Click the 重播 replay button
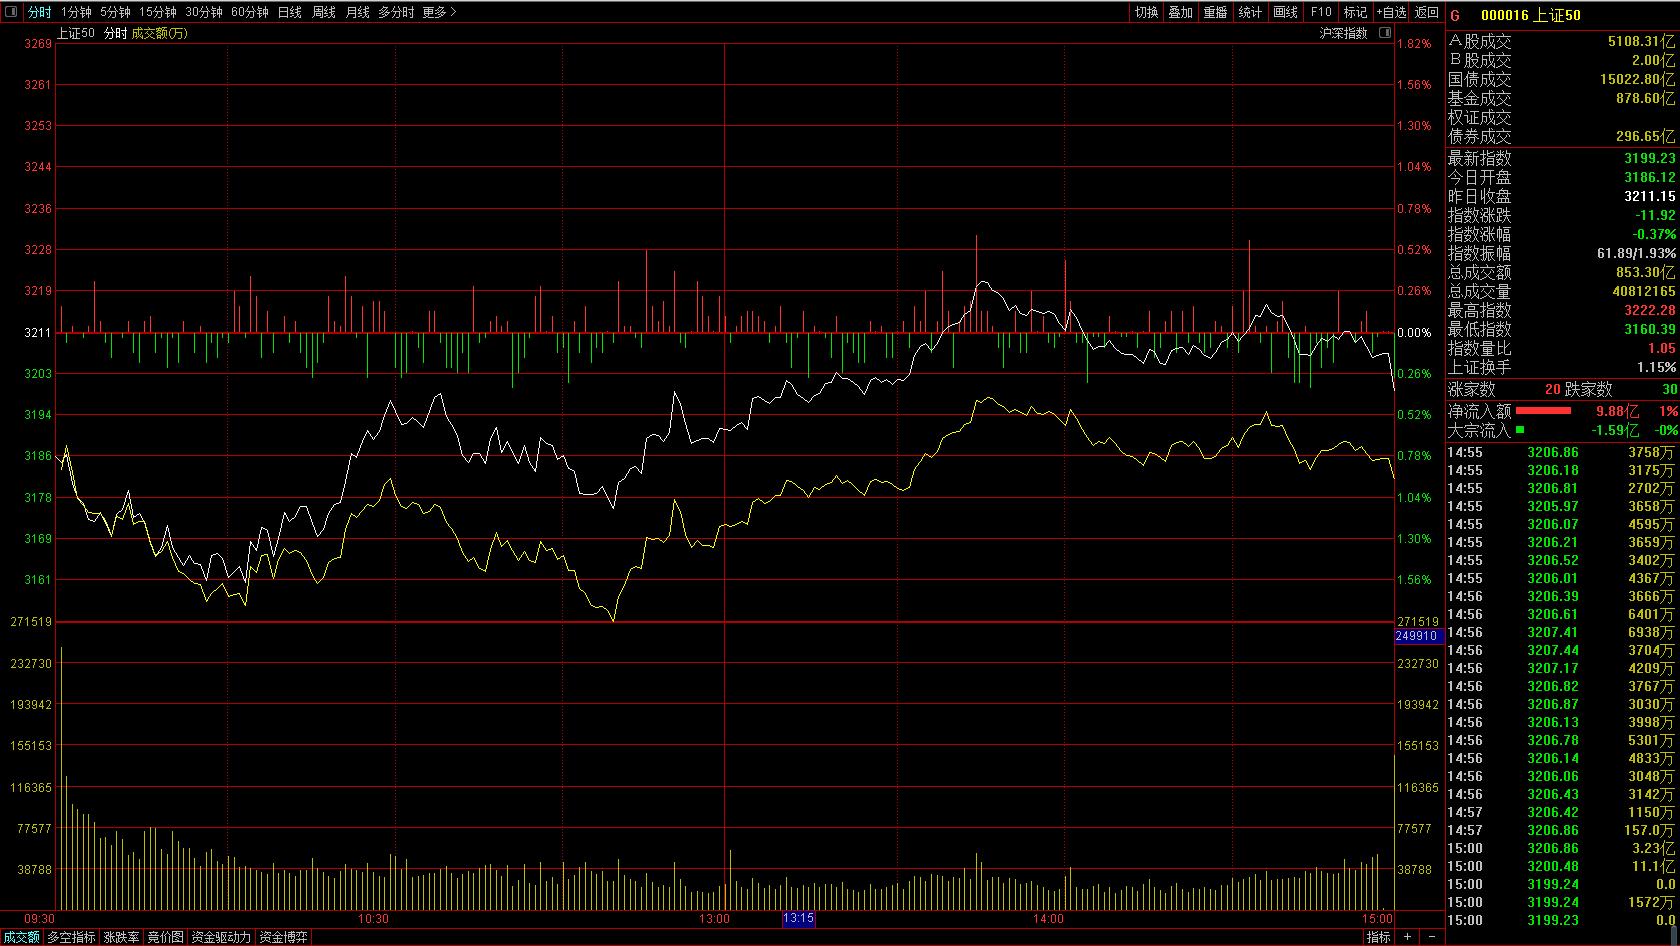Image resolution: width=1680 pixels, height=946 pixels. click(1216, 12)
